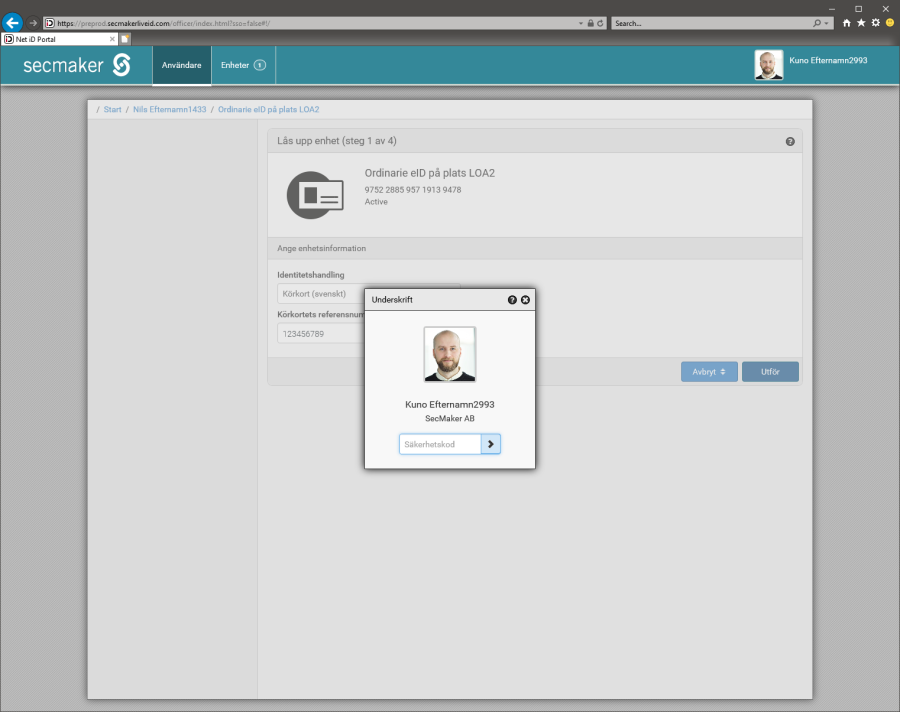Follow Ordinarie eID på plats LOA2 breadcrumb
The image size is (900, 712).
tap(269, 110)
